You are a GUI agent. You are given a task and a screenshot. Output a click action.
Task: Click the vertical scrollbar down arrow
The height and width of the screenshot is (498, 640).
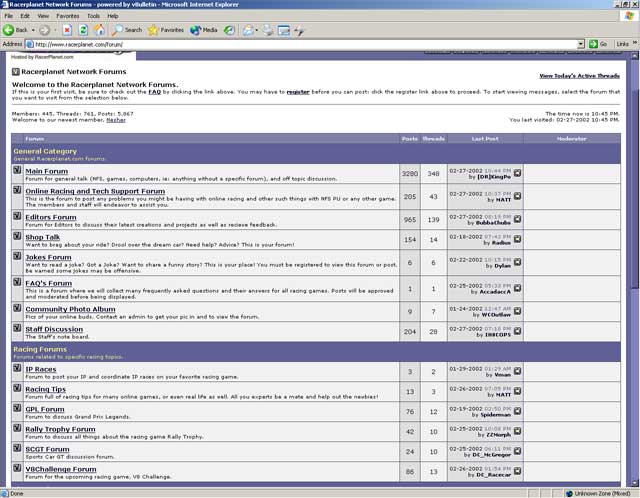(x=635, y=483)
